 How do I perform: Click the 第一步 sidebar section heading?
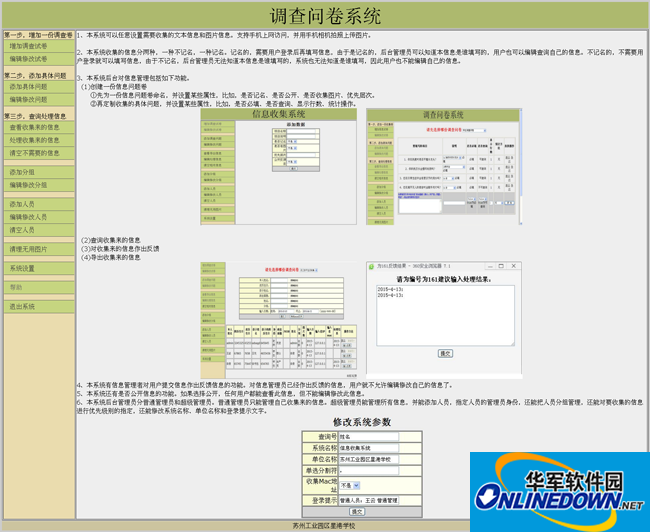click(39, 35)
